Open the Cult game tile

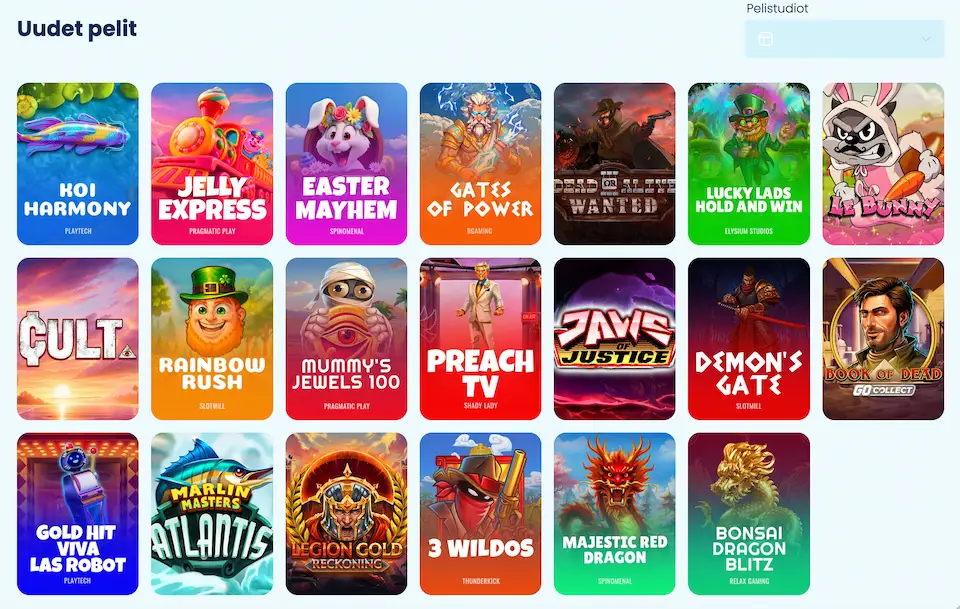[78, 339]
